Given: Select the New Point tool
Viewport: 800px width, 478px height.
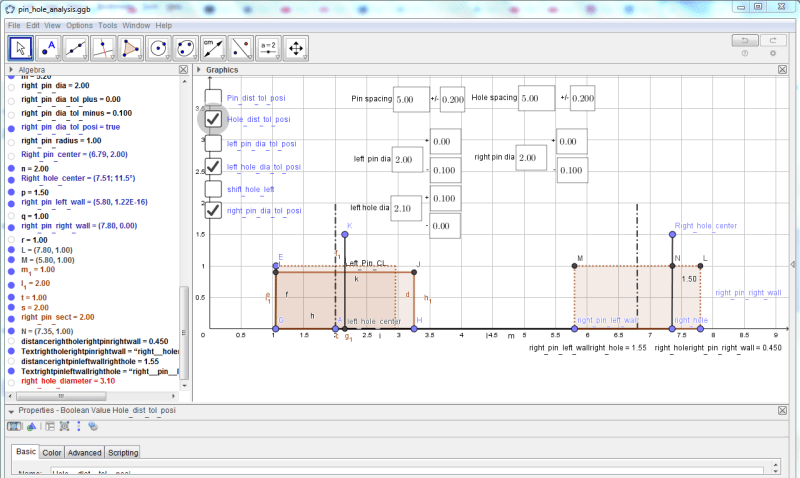Looking at the screenshot, I should click(x=48, y=48).
